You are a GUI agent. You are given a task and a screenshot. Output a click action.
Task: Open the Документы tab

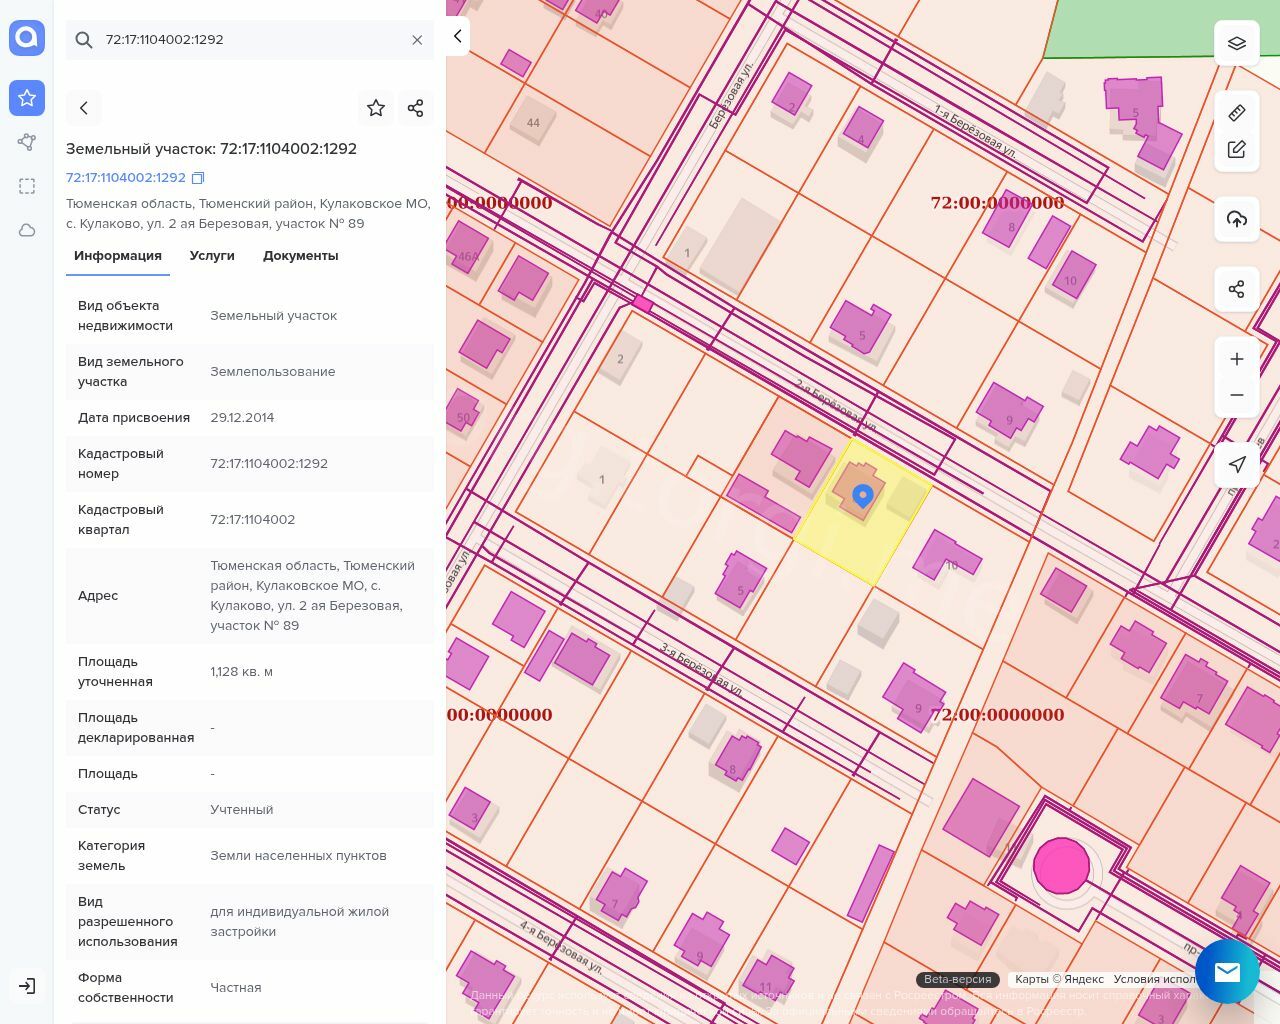click(300, 255)
